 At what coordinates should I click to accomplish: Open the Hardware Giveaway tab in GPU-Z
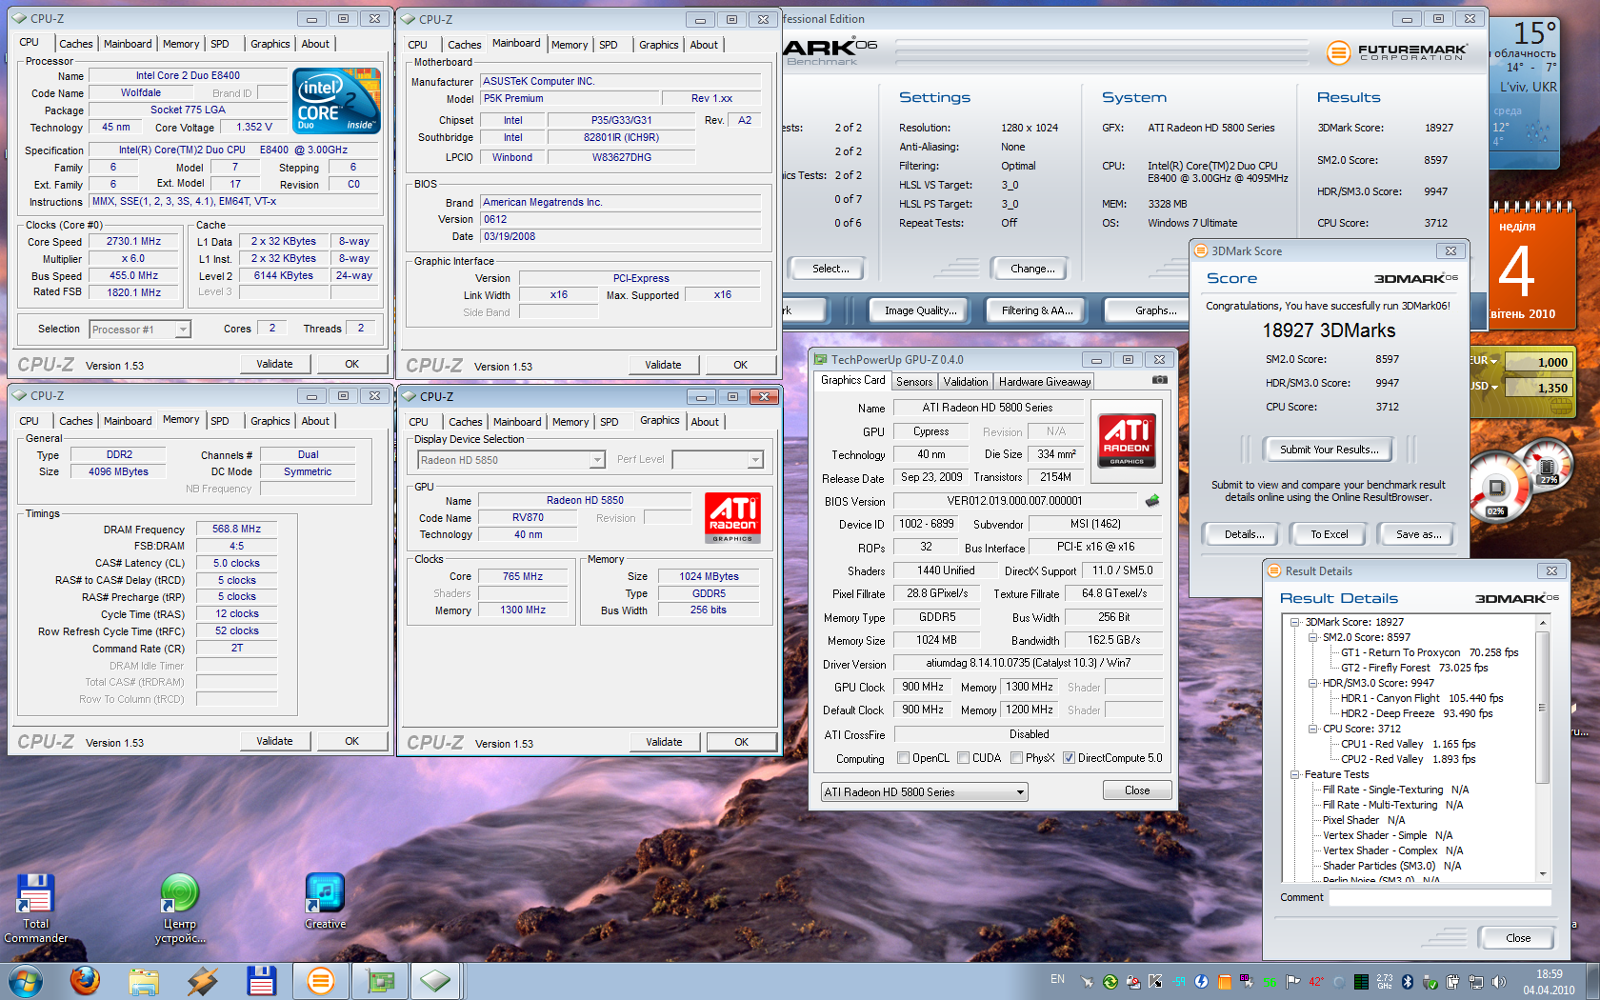[1044, 382]
